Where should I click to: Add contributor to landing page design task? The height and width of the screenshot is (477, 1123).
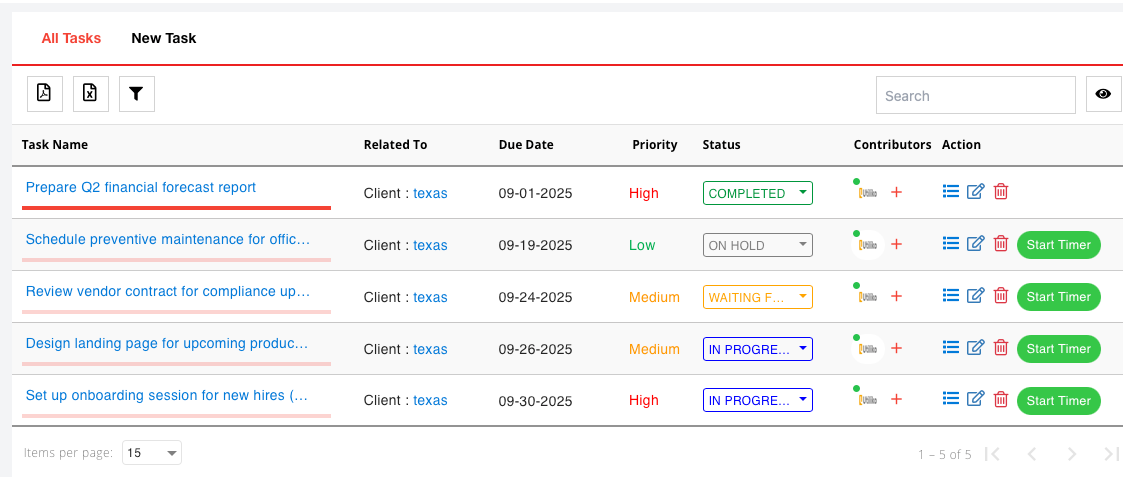click(896, 349)
